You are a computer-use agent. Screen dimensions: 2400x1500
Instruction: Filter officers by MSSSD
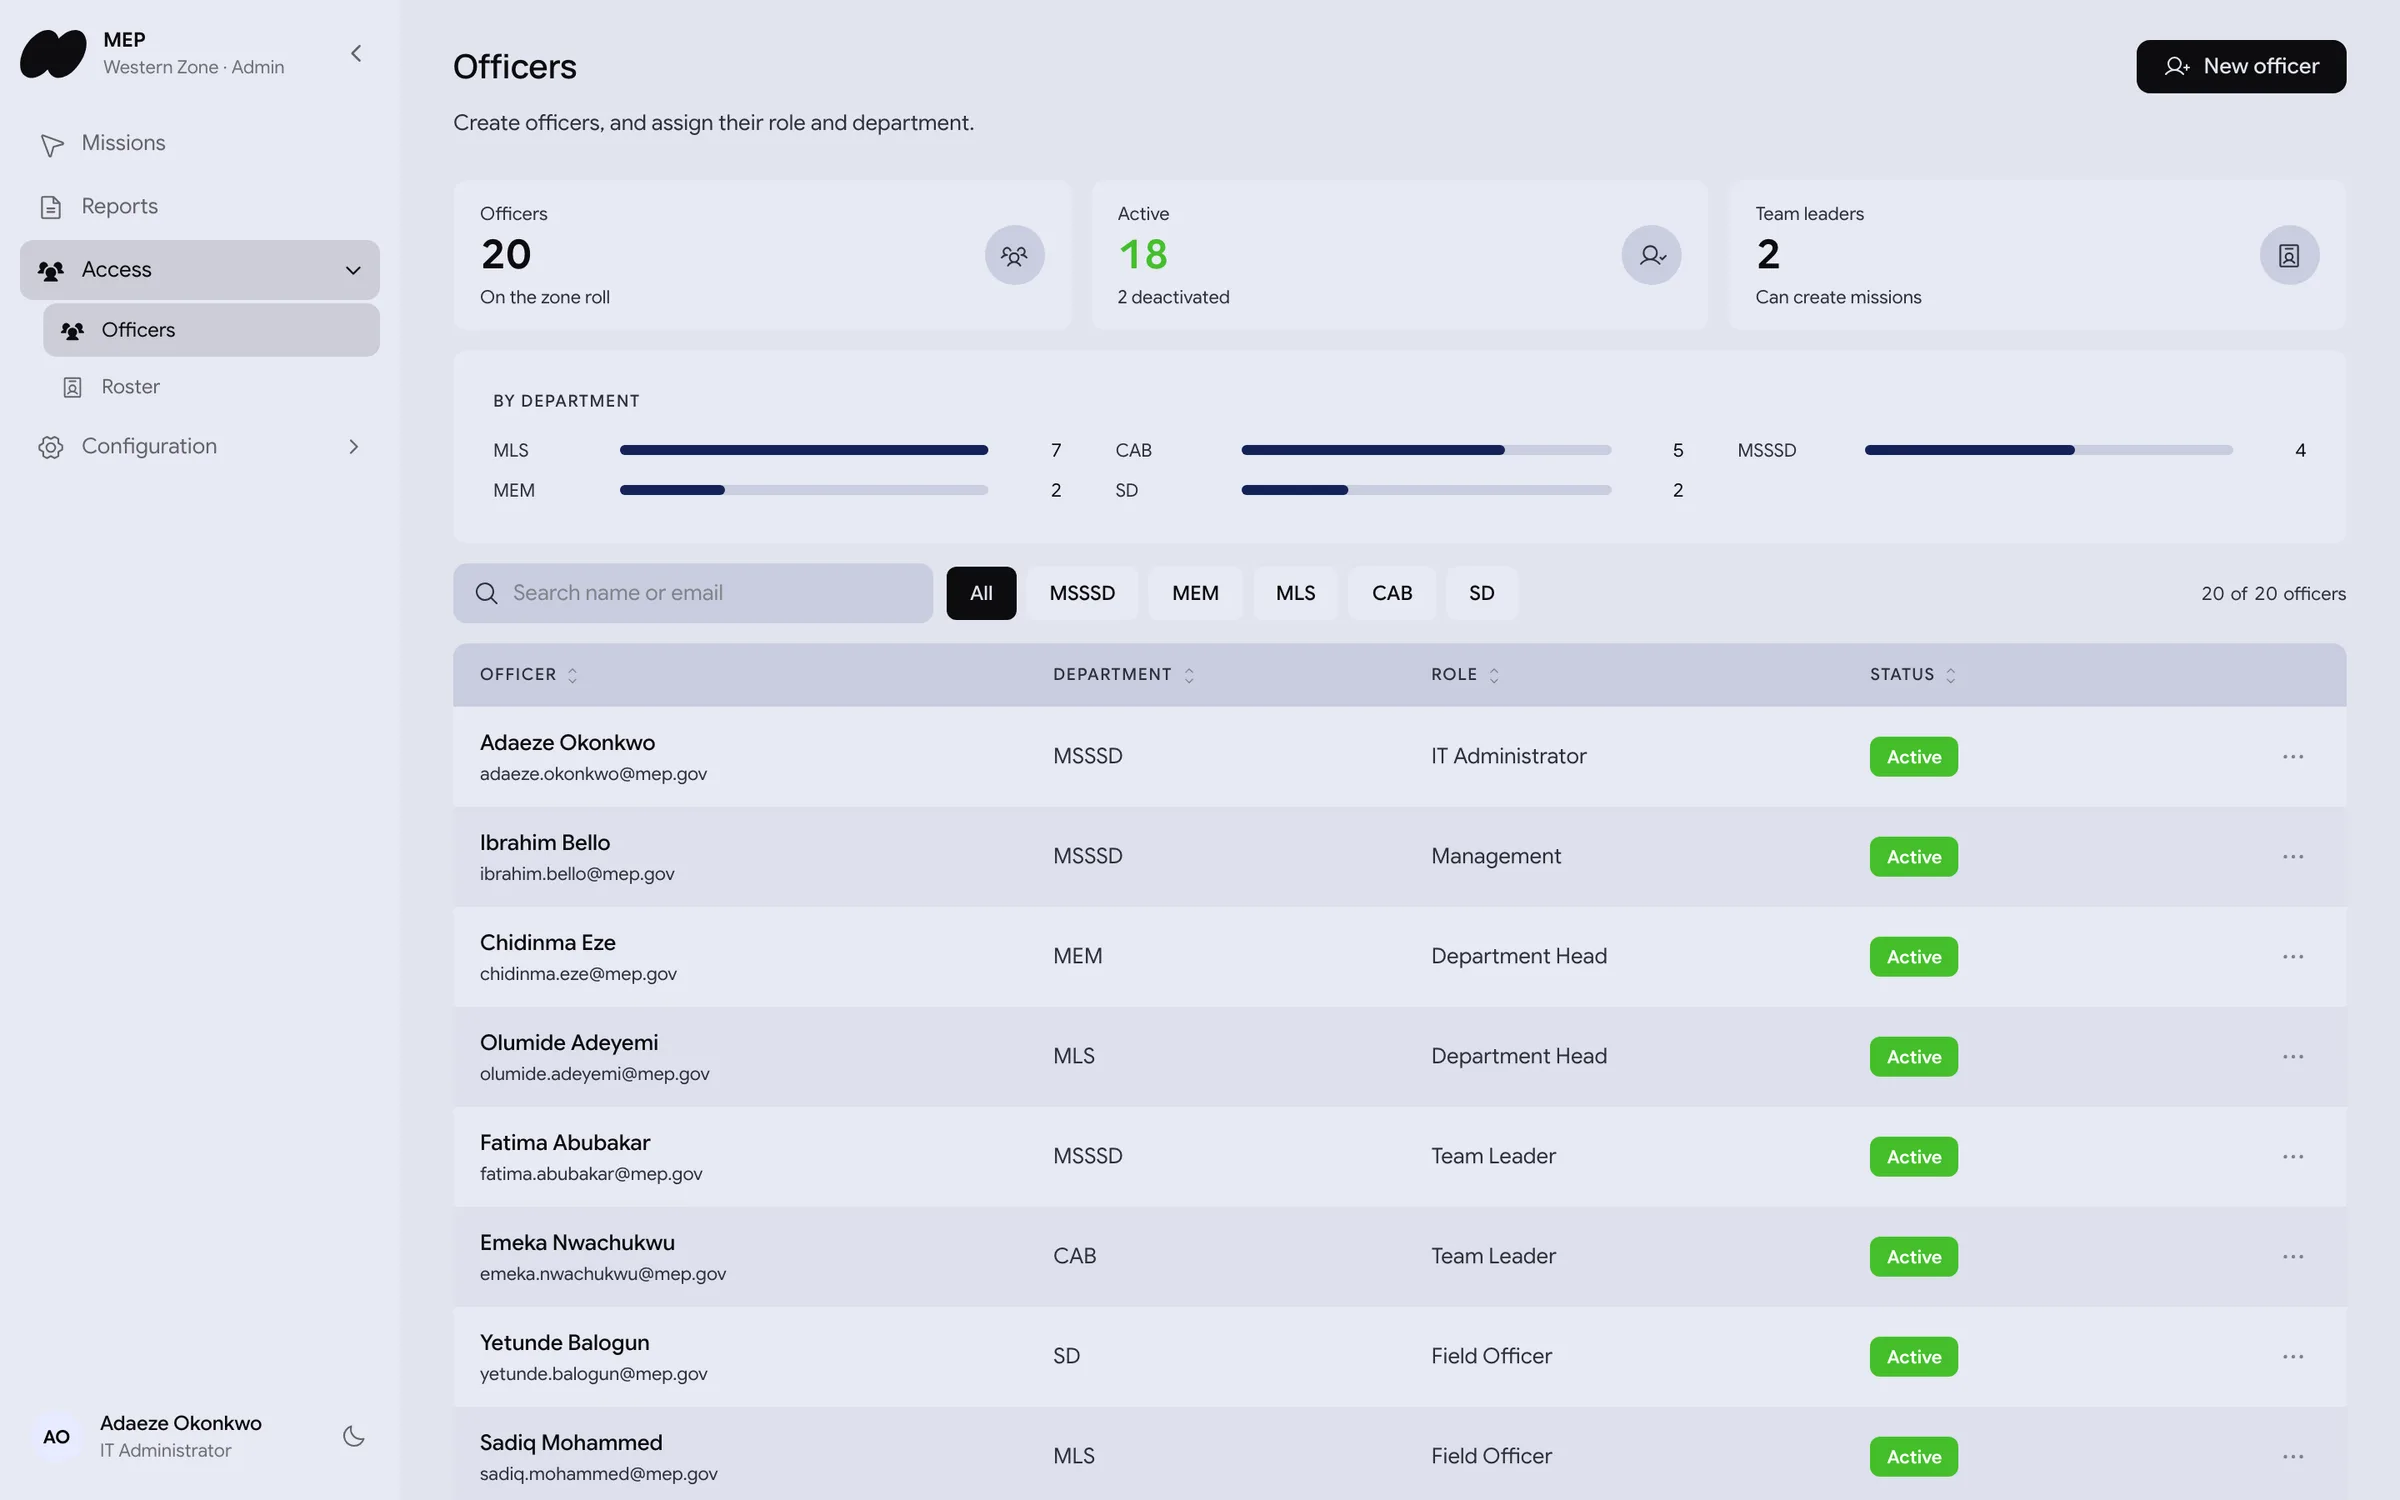tap(1082, 593)
